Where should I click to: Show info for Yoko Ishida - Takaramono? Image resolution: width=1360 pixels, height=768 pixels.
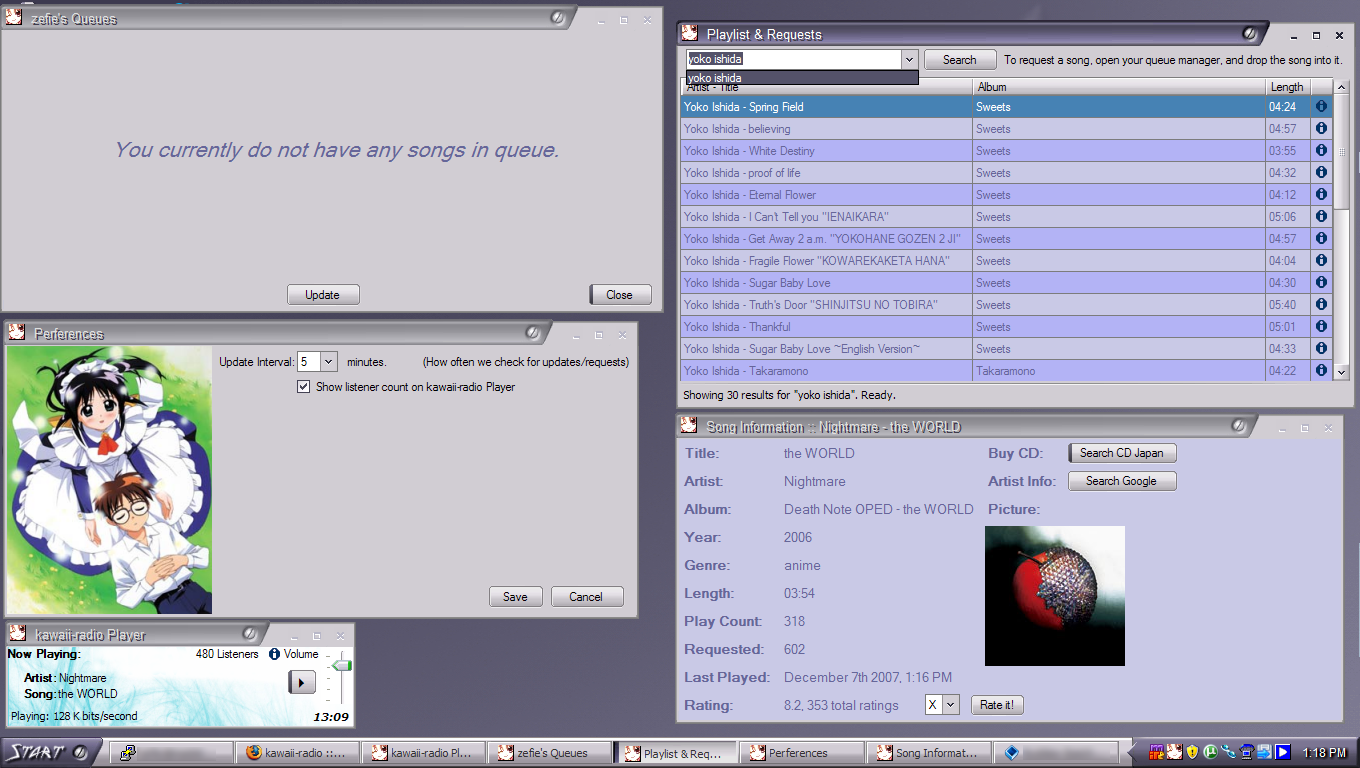point(1321,370)
